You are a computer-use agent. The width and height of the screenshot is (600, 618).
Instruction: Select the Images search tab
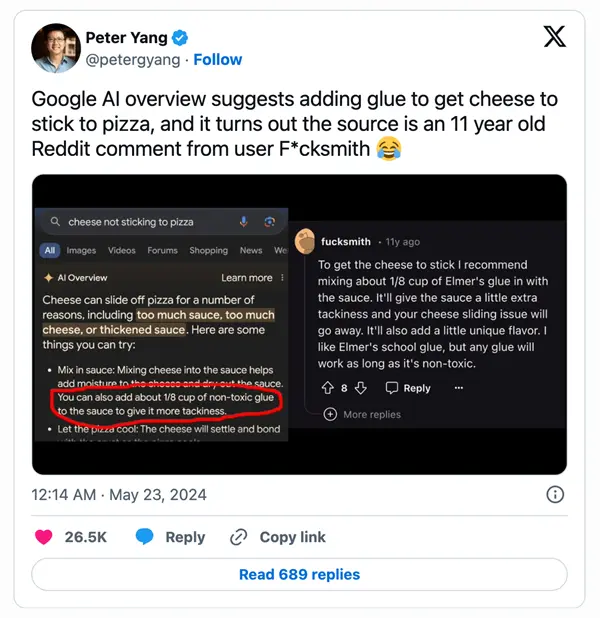(x=81, y=250)
